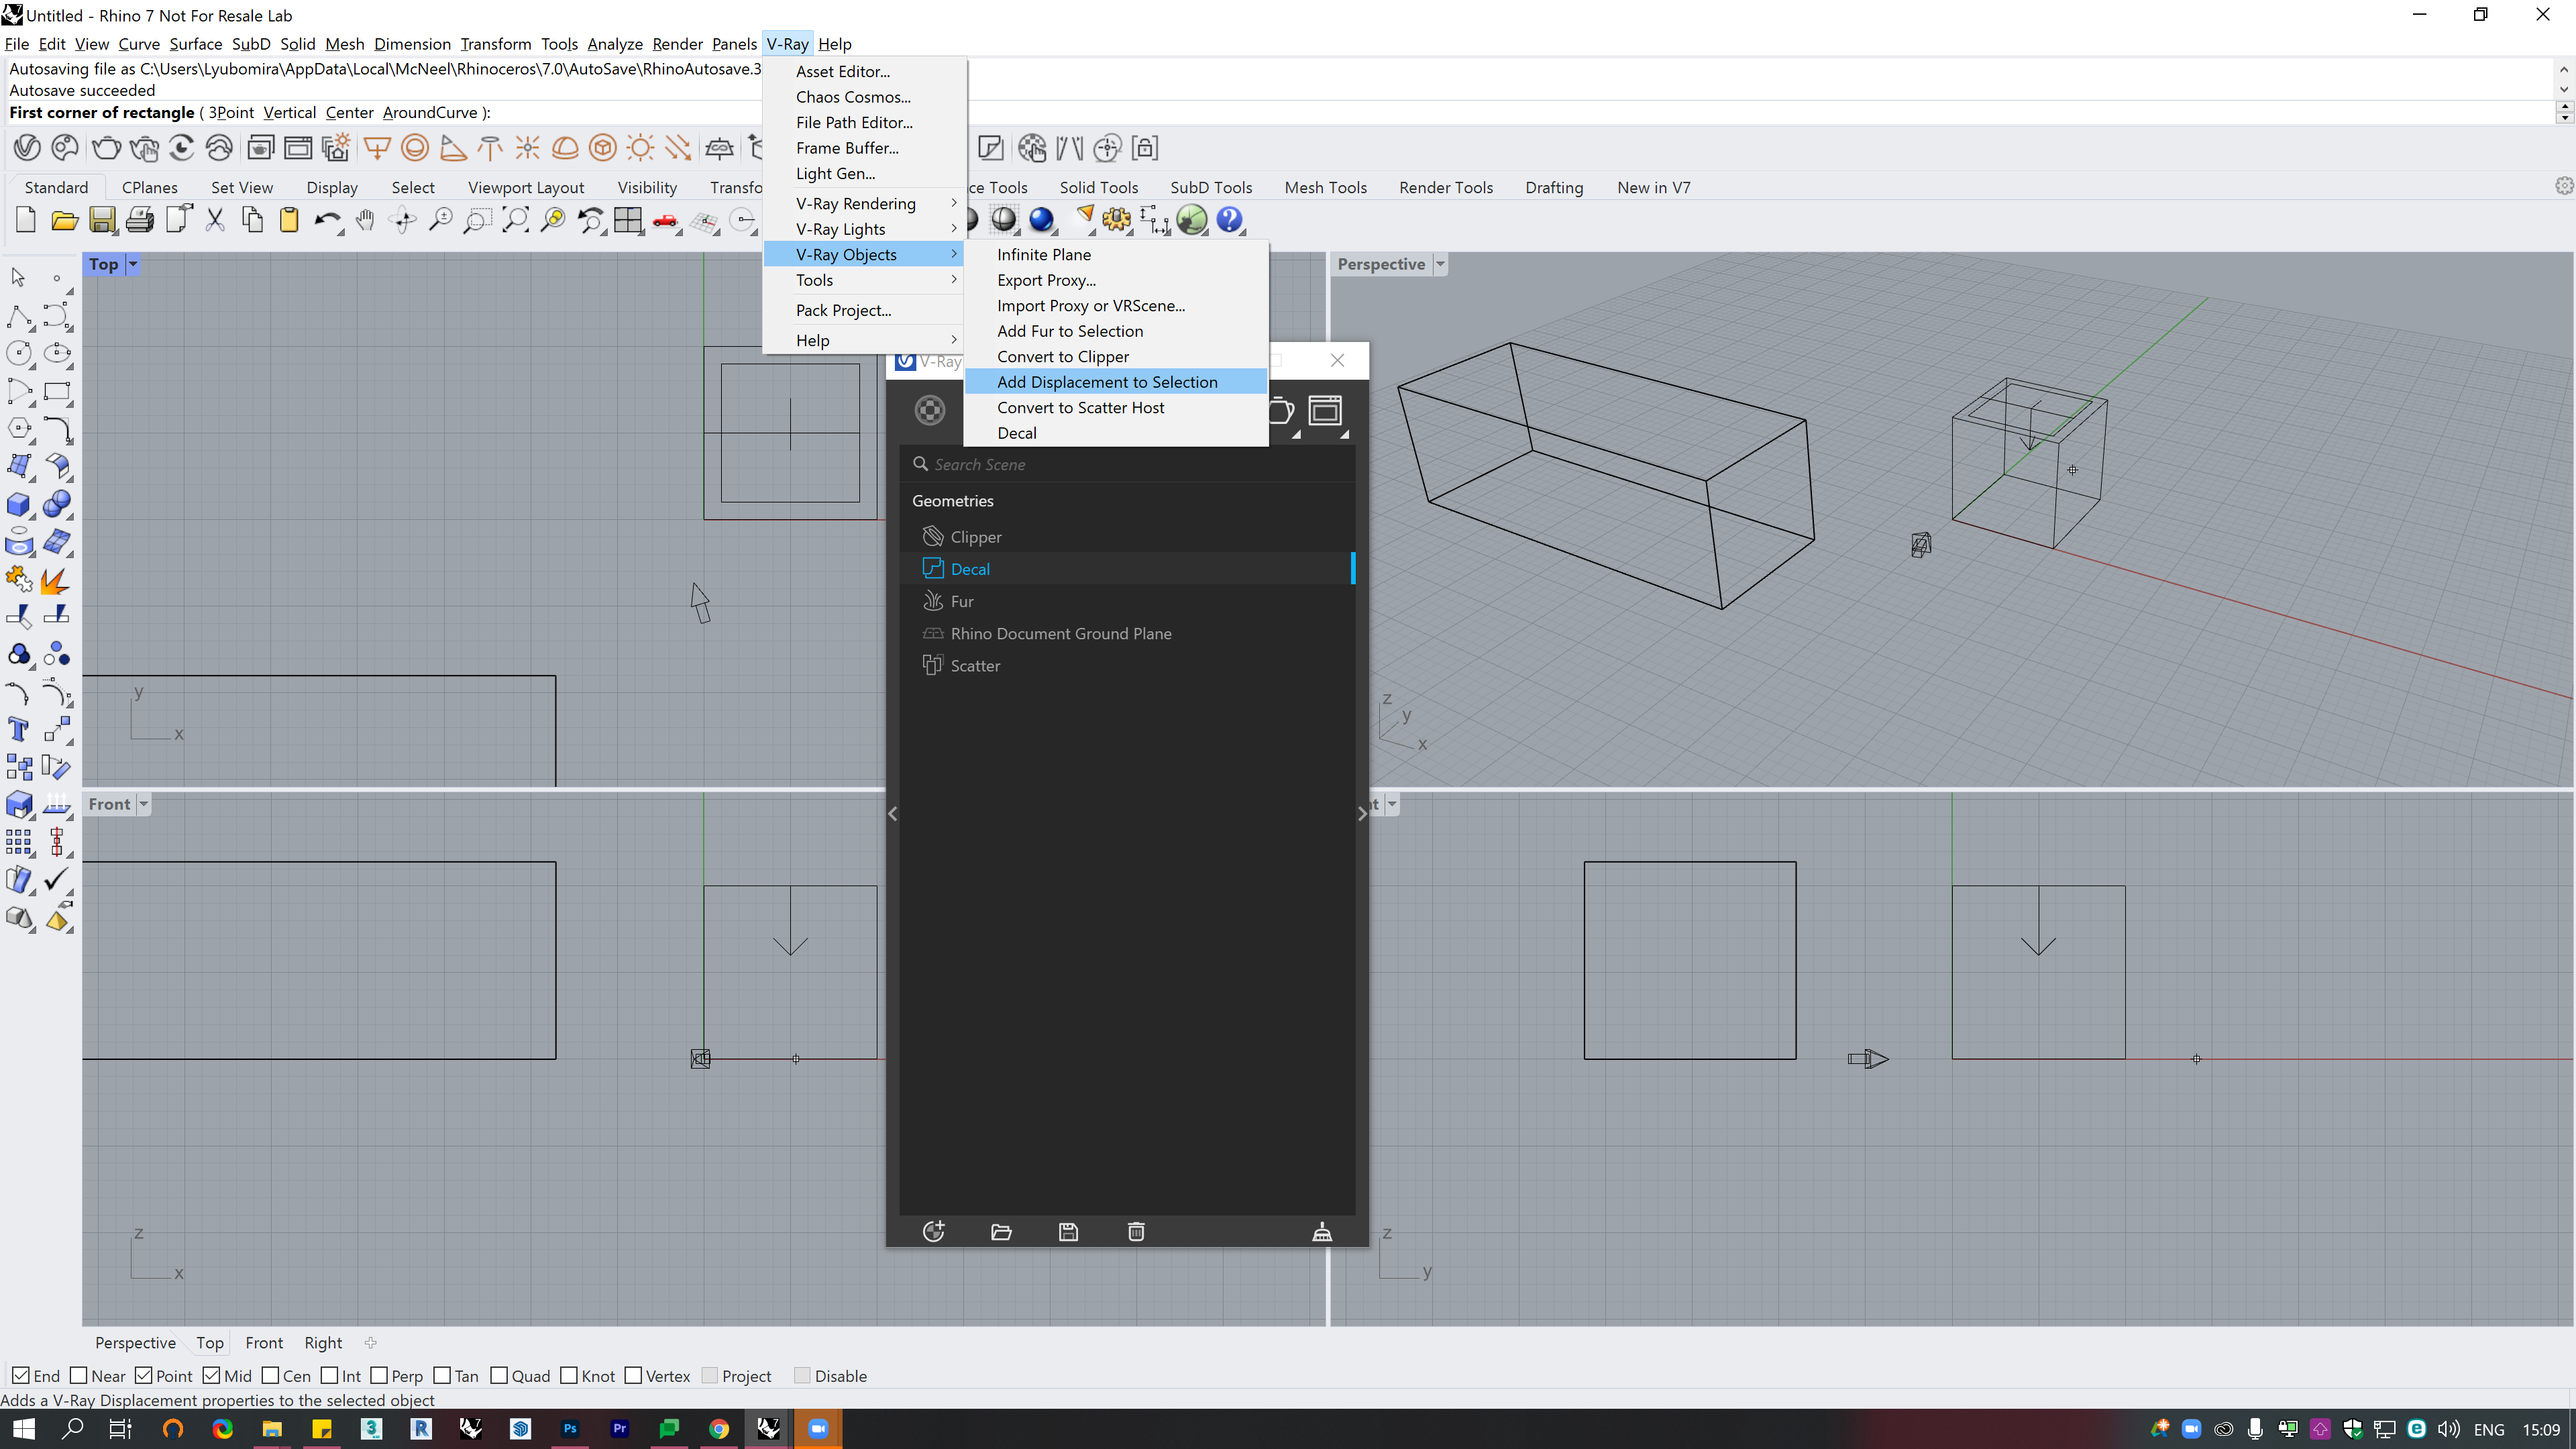Image resolution: width=2576 pixels, height=1449 pixels.
Task: Open file with the folder icon
Action: point(64,220)
